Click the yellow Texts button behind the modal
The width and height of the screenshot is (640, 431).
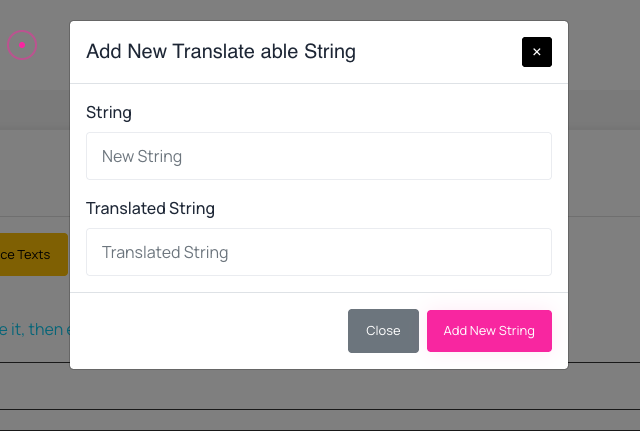tap(34, 254)
